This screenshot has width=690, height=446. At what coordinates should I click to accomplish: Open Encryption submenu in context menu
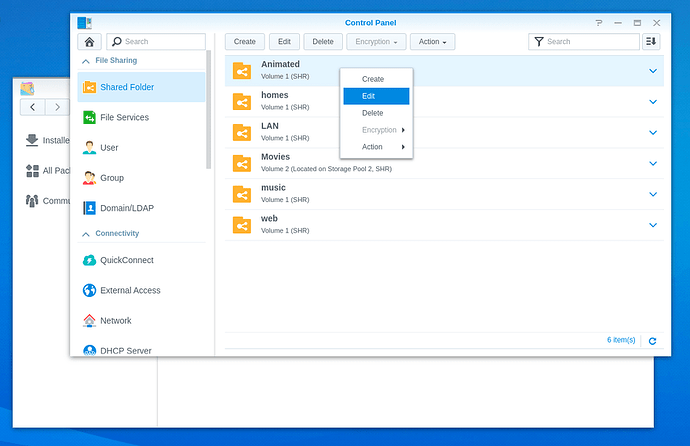click(x=376, y=130)
